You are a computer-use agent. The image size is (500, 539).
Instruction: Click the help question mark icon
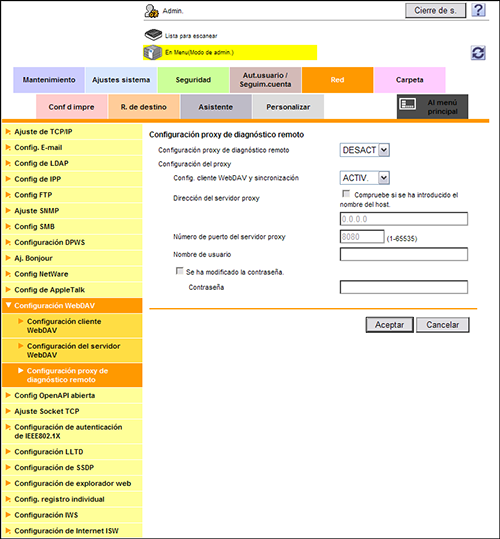click(x=478, y=10)
